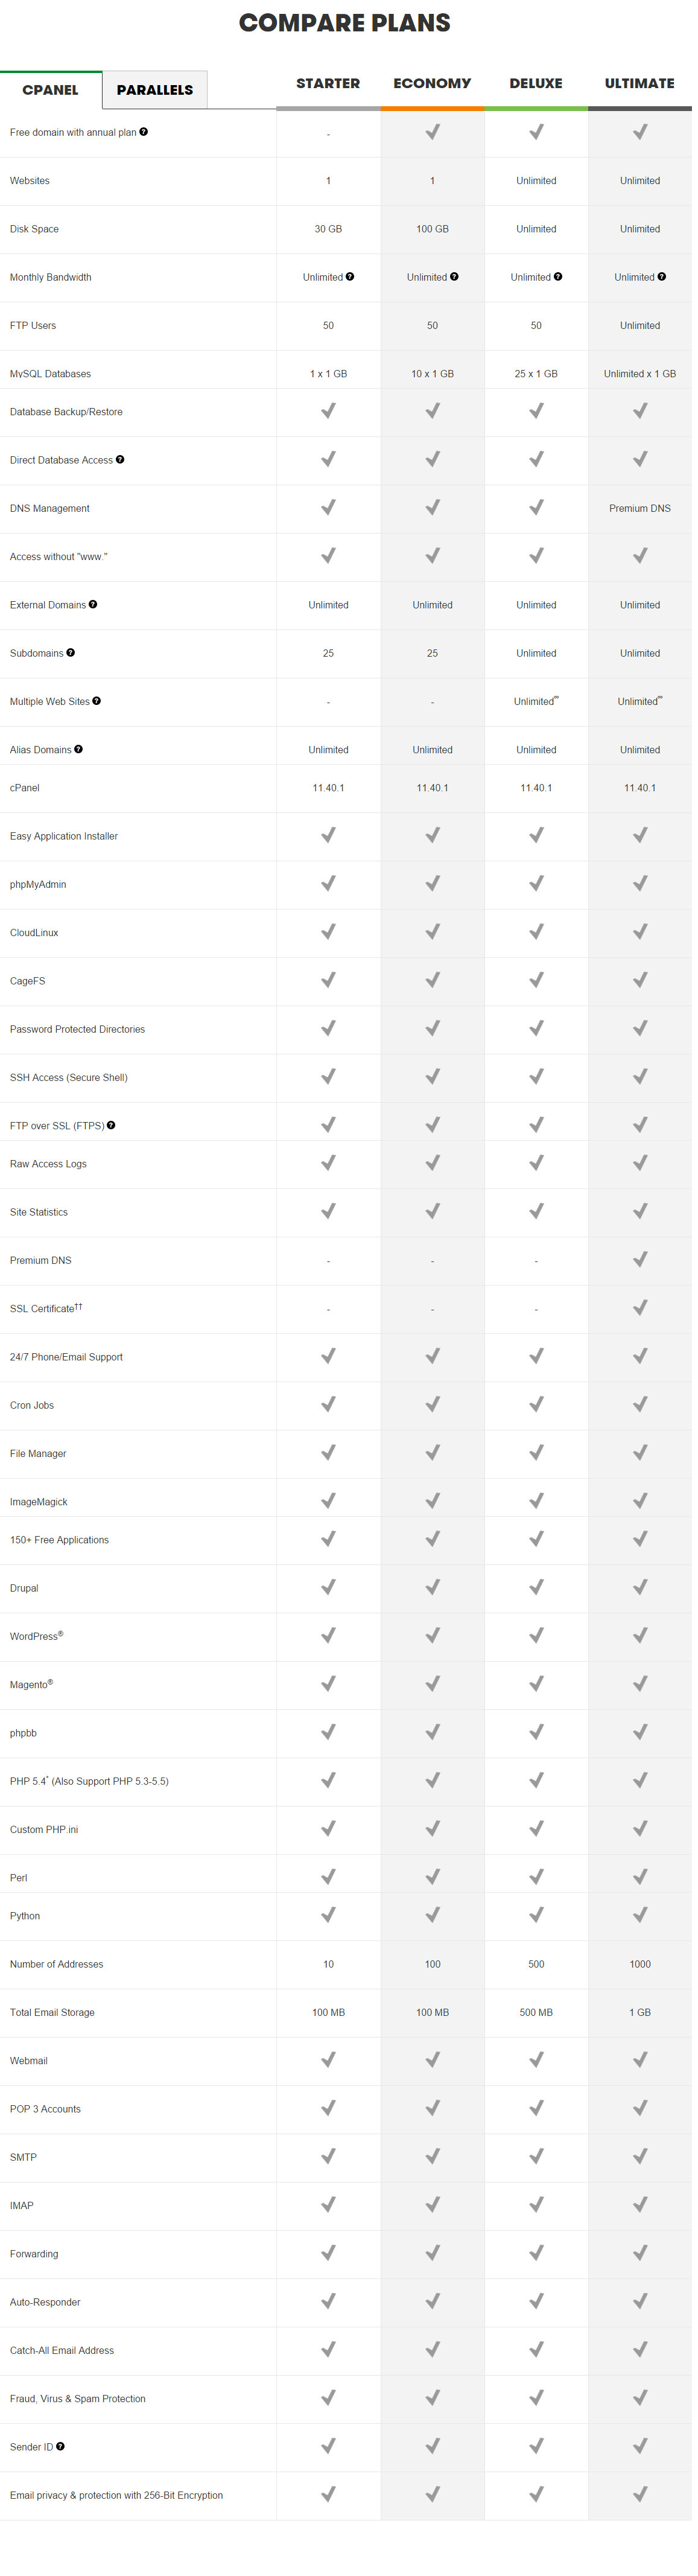Choose the Ultimate plan header
Image resolution: width=698 pixels, height=2576 pixels.
point(640,84)
